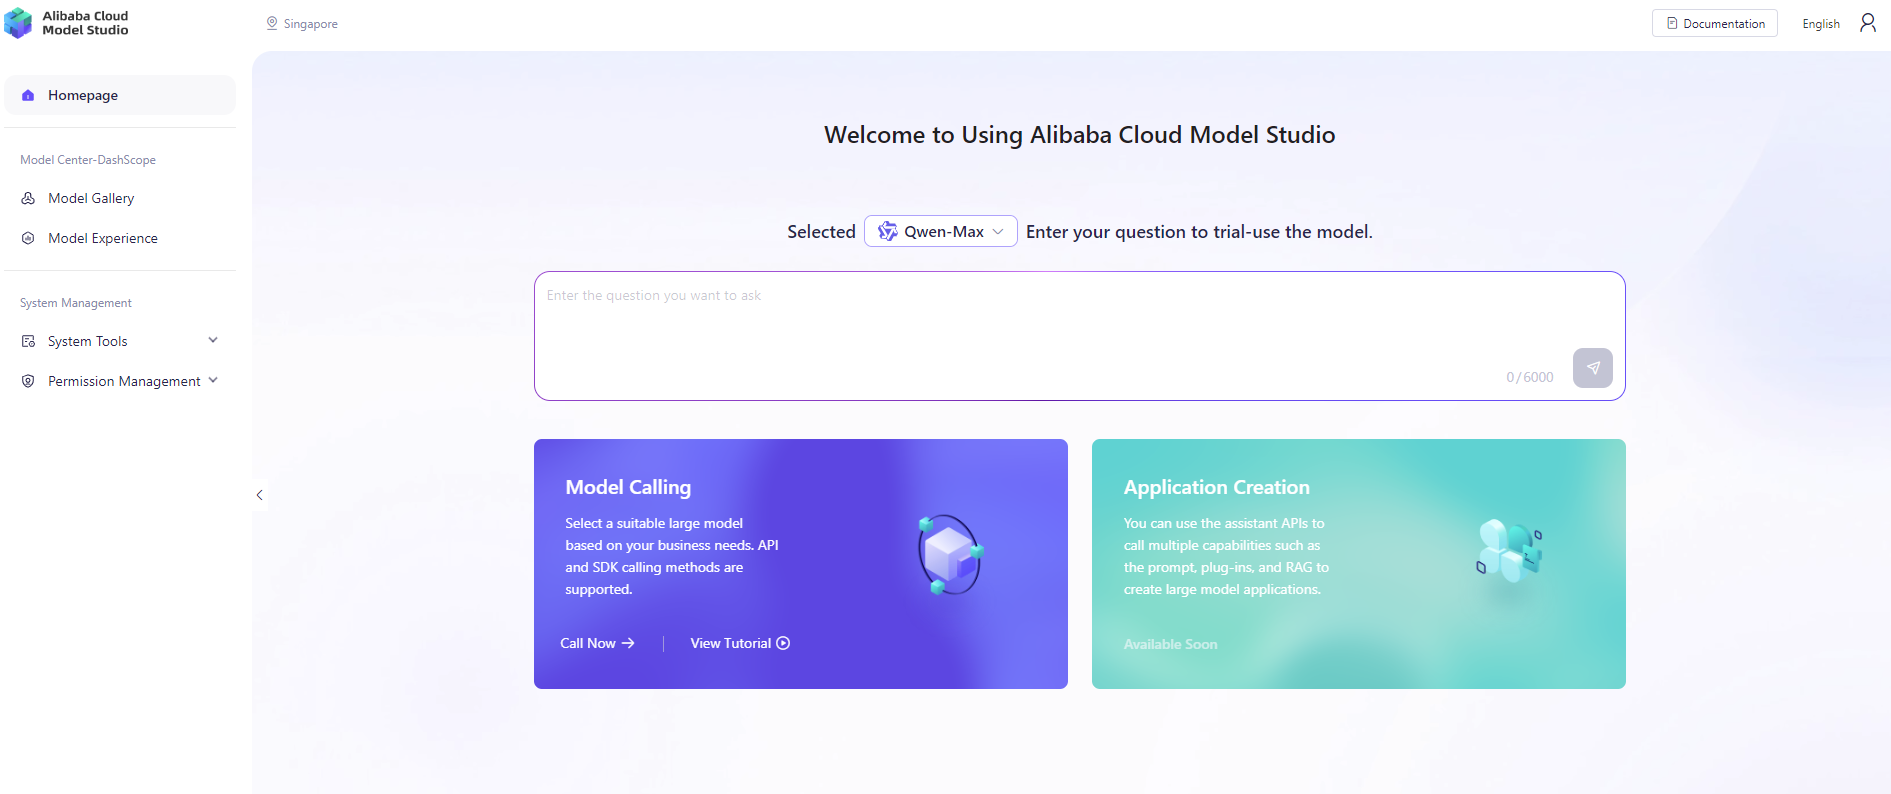Click the Model Calling cube illustration
This screenshot has width=1891, height=794.
950,554
